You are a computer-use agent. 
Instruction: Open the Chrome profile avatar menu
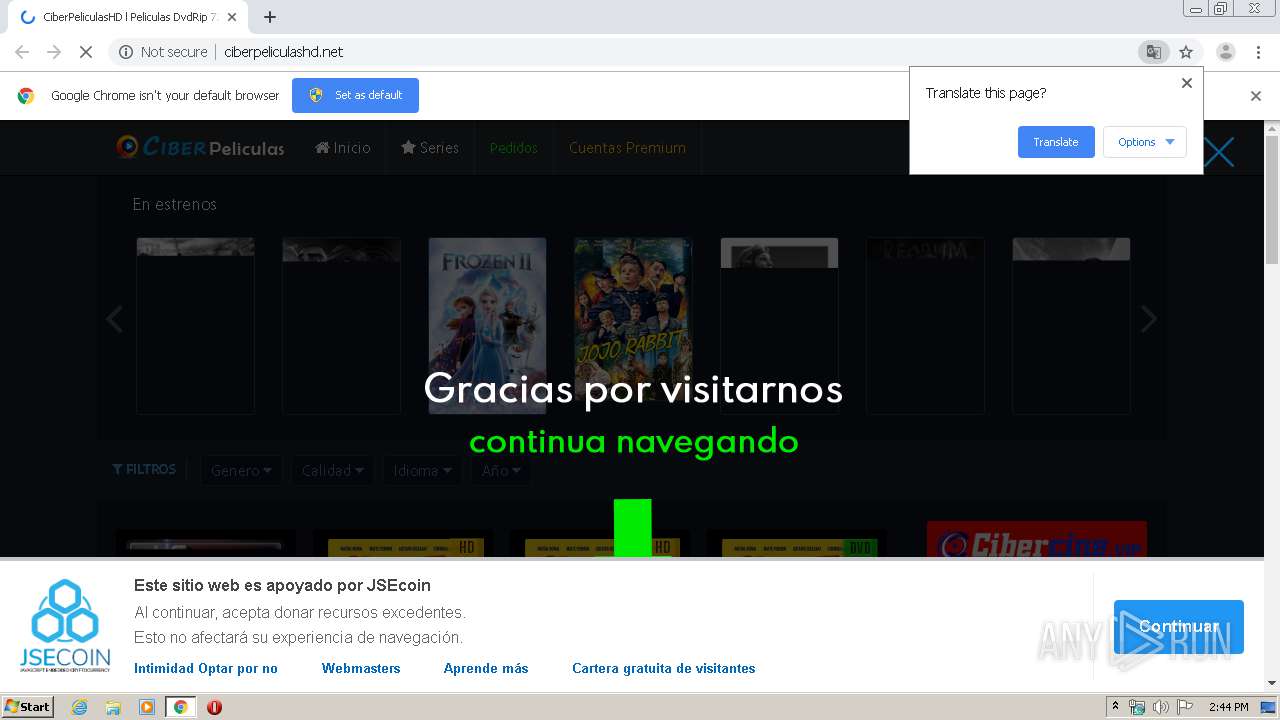[1225, 52]
